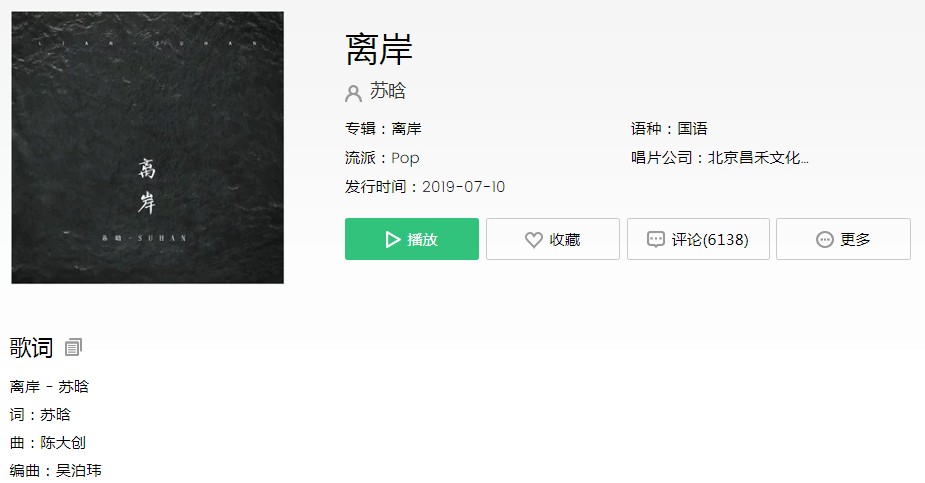Open the 离岸 album cover image
The height and width of the screenshot is (483, 925).
click(x=147, y=147)
